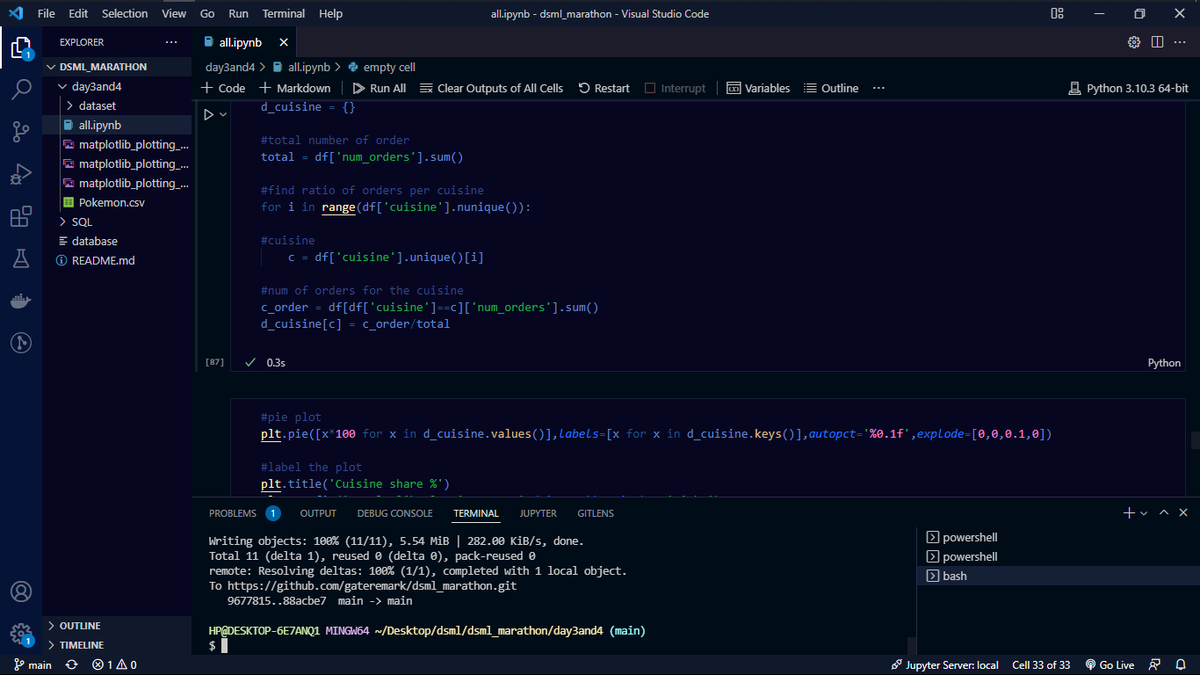The height and width of the screenshot is (675, 1200).
Task: Click Run All cells
Action: click(379, 88)
